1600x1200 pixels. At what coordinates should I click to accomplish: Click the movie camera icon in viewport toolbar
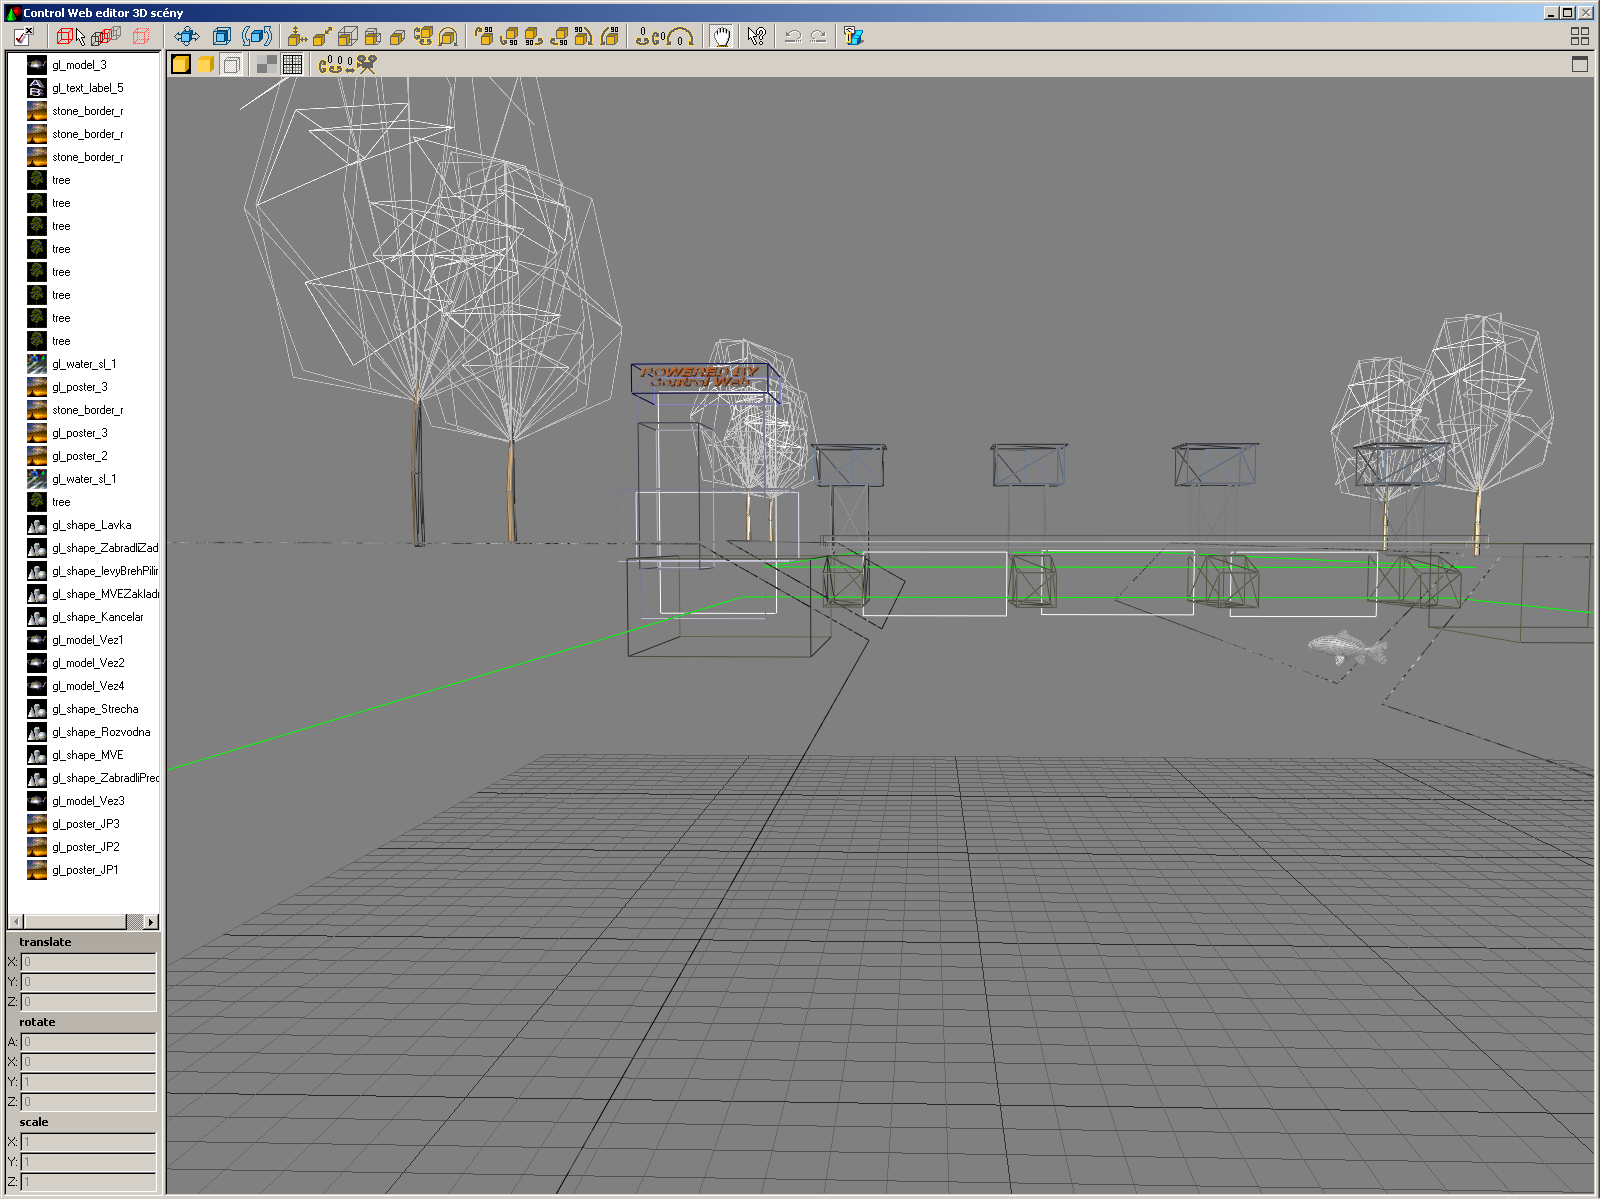pyautogui.click(x=367, y=65)
